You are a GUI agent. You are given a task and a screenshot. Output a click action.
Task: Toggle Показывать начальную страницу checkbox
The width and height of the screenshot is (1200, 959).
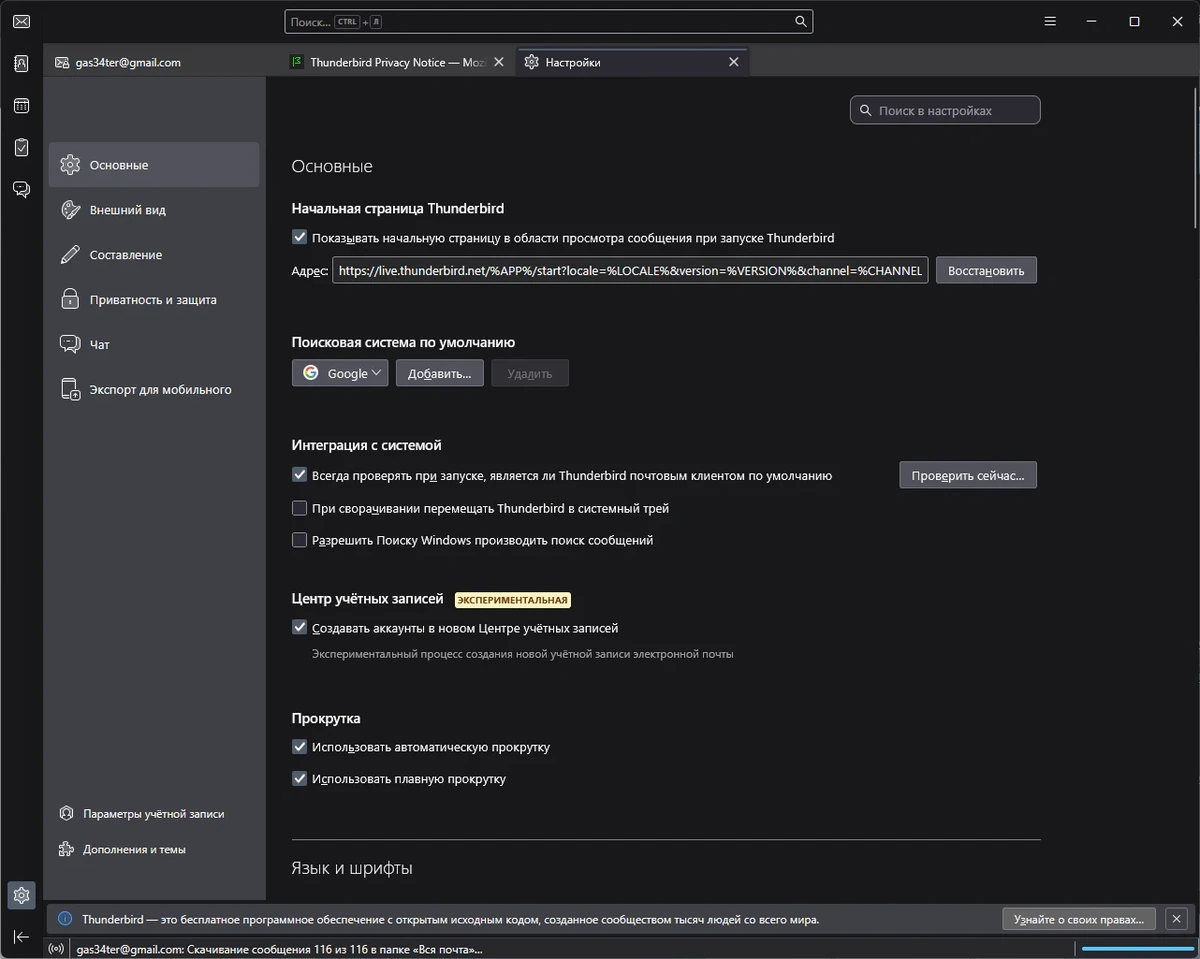click(x=299, y=238)
